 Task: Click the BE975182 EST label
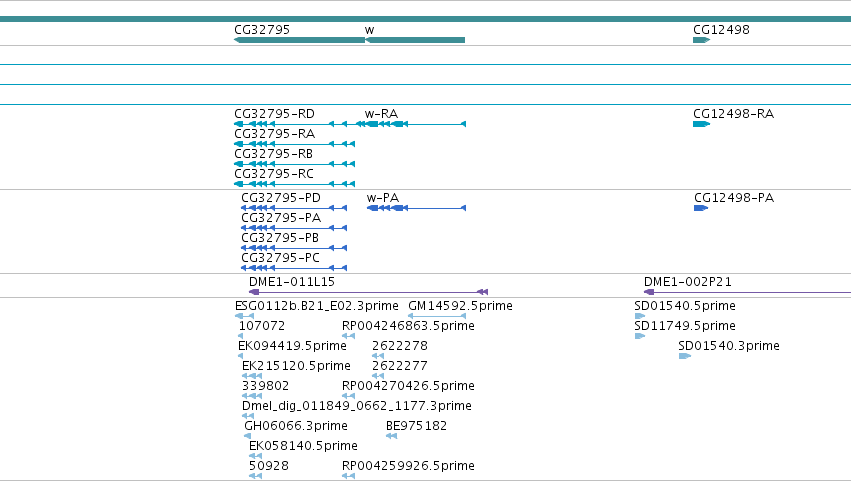[416, 427]
